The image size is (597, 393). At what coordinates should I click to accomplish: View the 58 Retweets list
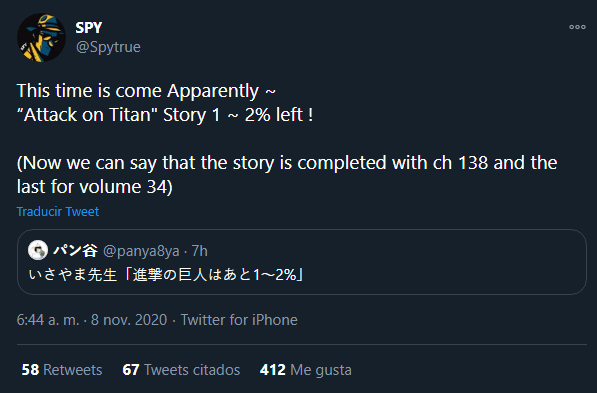62,370
